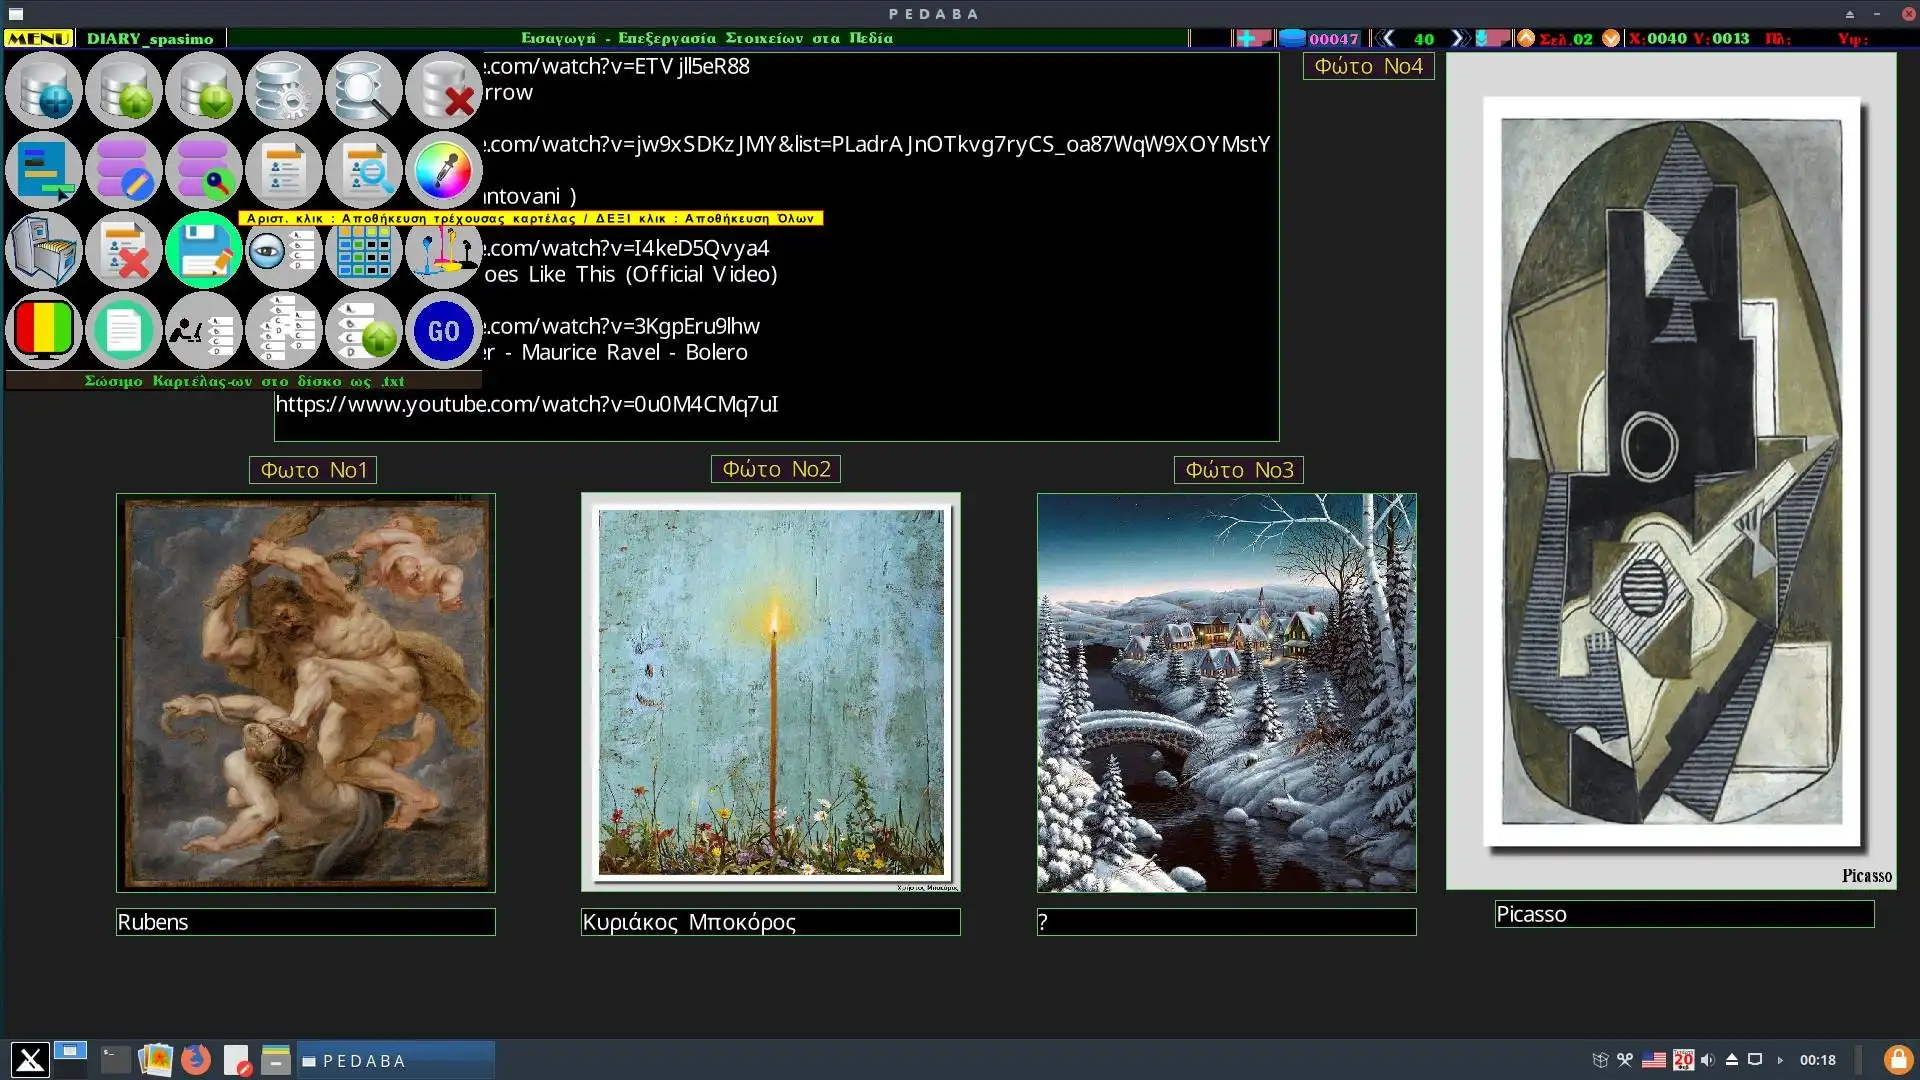The height and width of the screenshot is (1080, 1920).
Task: Select the snowy village winter painting thumbnail
Action: (x=1226, y=692)
